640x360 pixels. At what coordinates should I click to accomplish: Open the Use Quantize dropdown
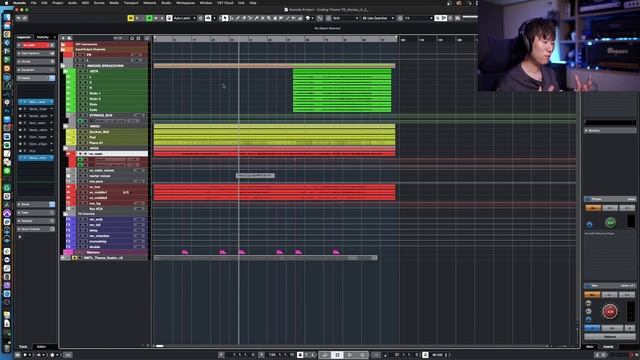point(378,18)
